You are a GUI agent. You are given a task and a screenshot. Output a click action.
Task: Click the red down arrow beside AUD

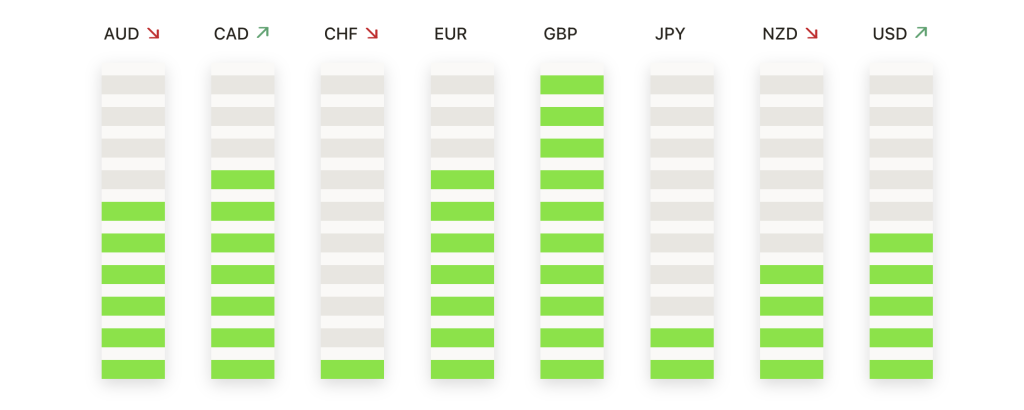pos(153,34)
